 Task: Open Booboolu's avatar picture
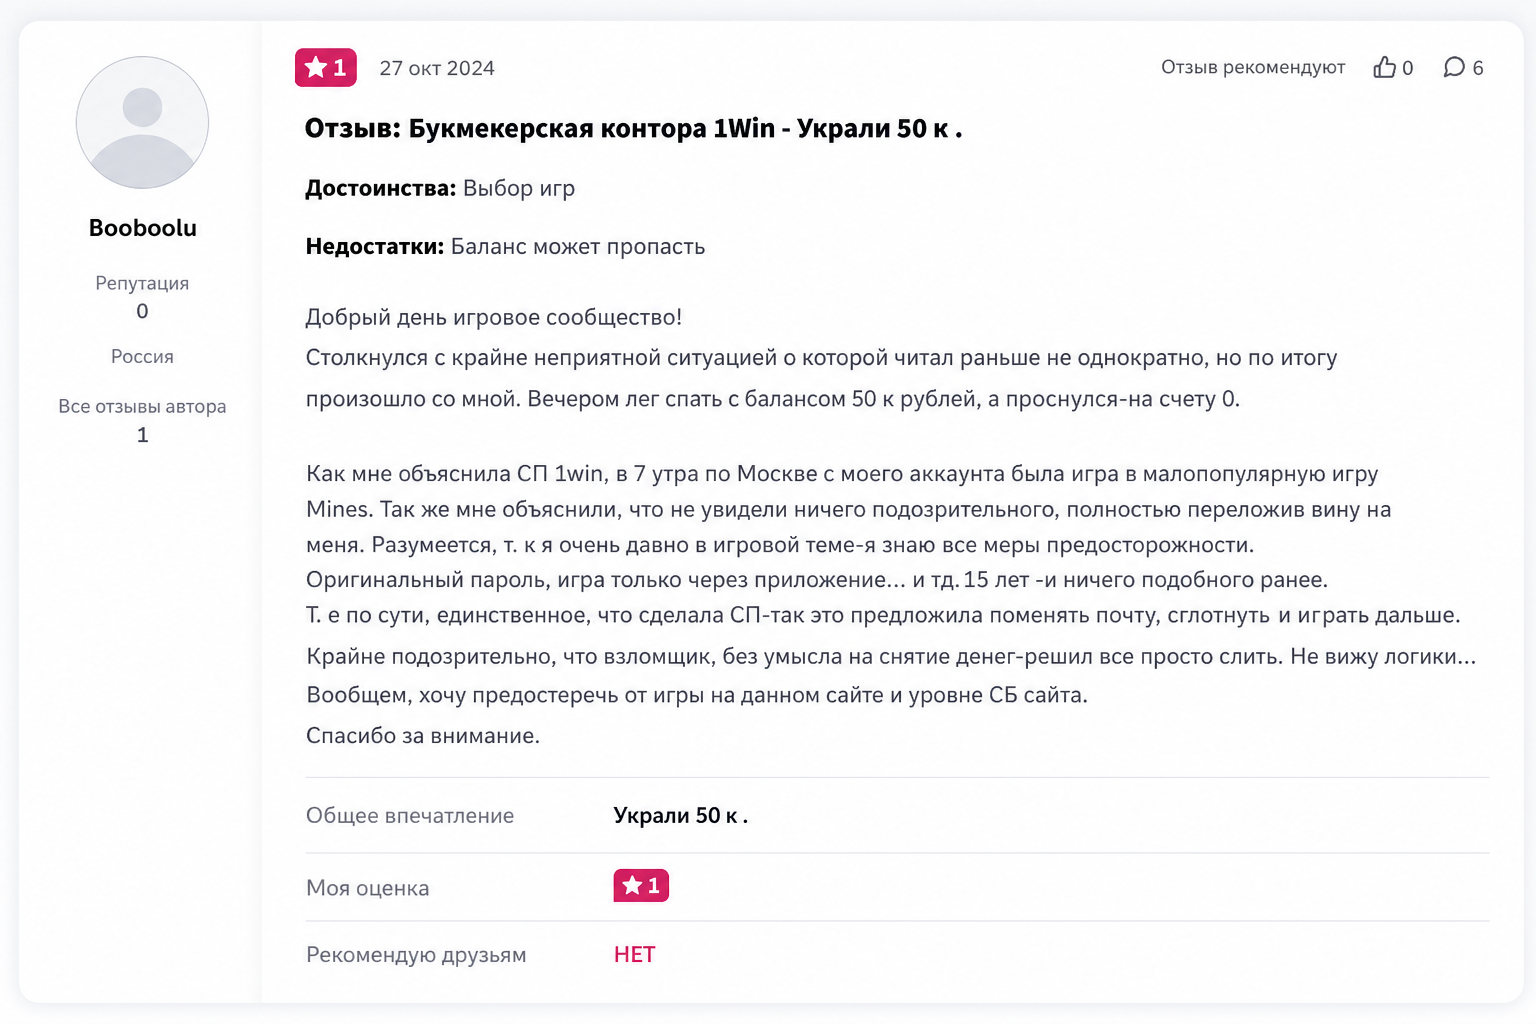pyautogui.click(x=142, y=122)
